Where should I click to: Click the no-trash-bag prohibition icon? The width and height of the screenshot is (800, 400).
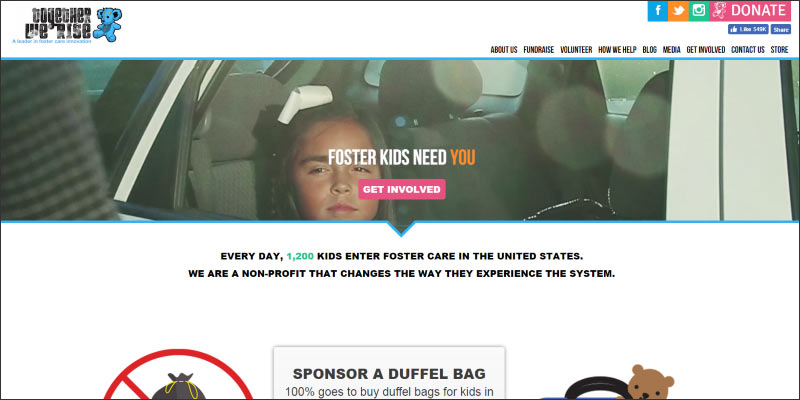pos(179,375)
